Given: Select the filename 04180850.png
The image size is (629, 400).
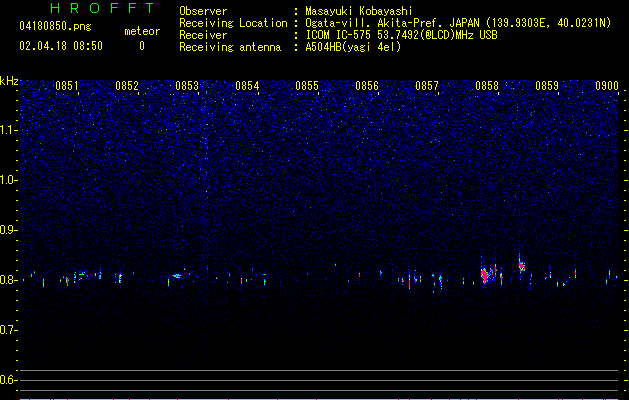Looking at the screenshot, I should (55, 26).
